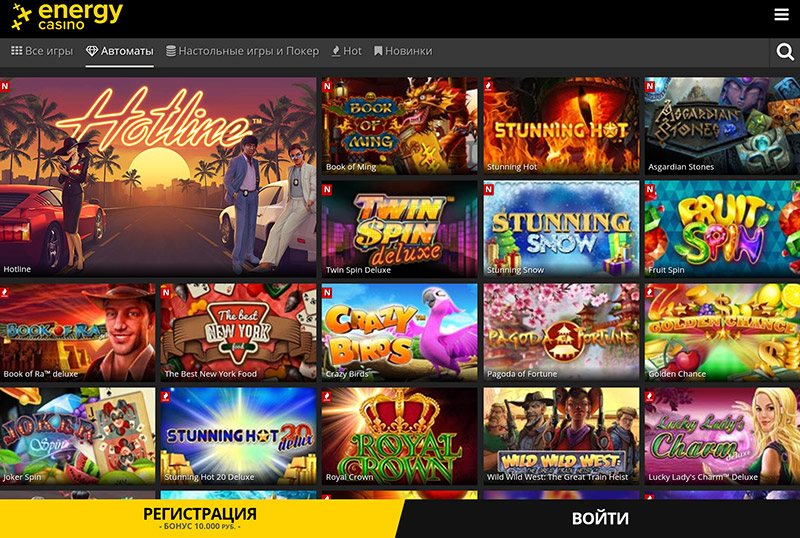Launch Lucky Lady's Charm Deluxe
800x538 pixels.
(x=721, y=435)
